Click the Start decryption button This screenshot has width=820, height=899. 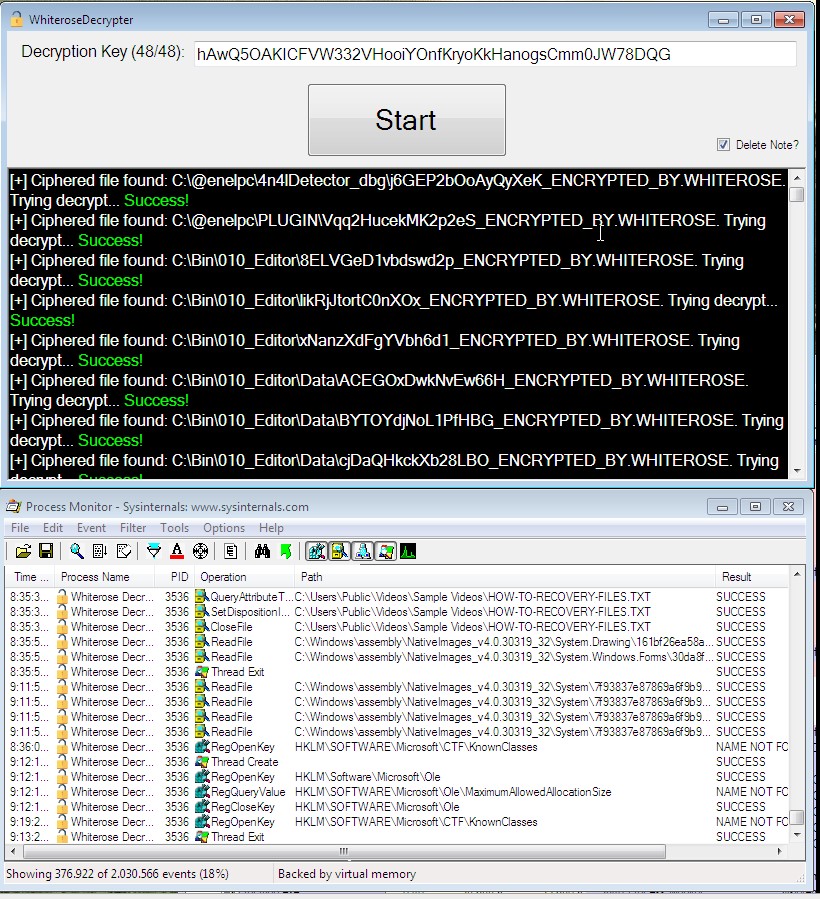tap(407, 120)
